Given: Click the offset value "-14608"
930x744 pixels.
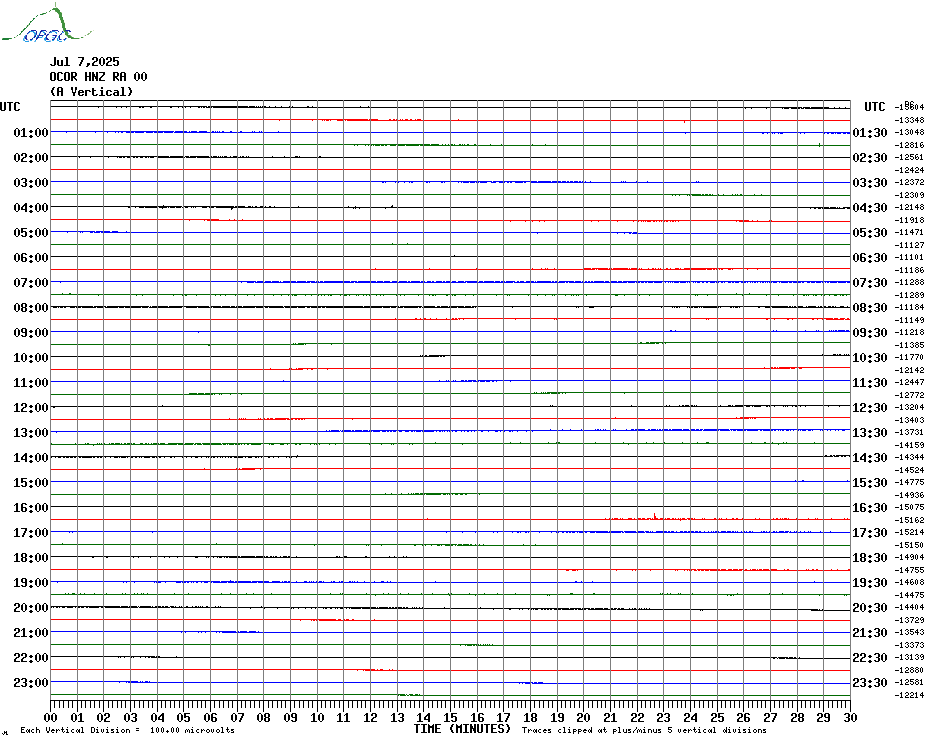Looking at the screenshot, I should (909, 582).
